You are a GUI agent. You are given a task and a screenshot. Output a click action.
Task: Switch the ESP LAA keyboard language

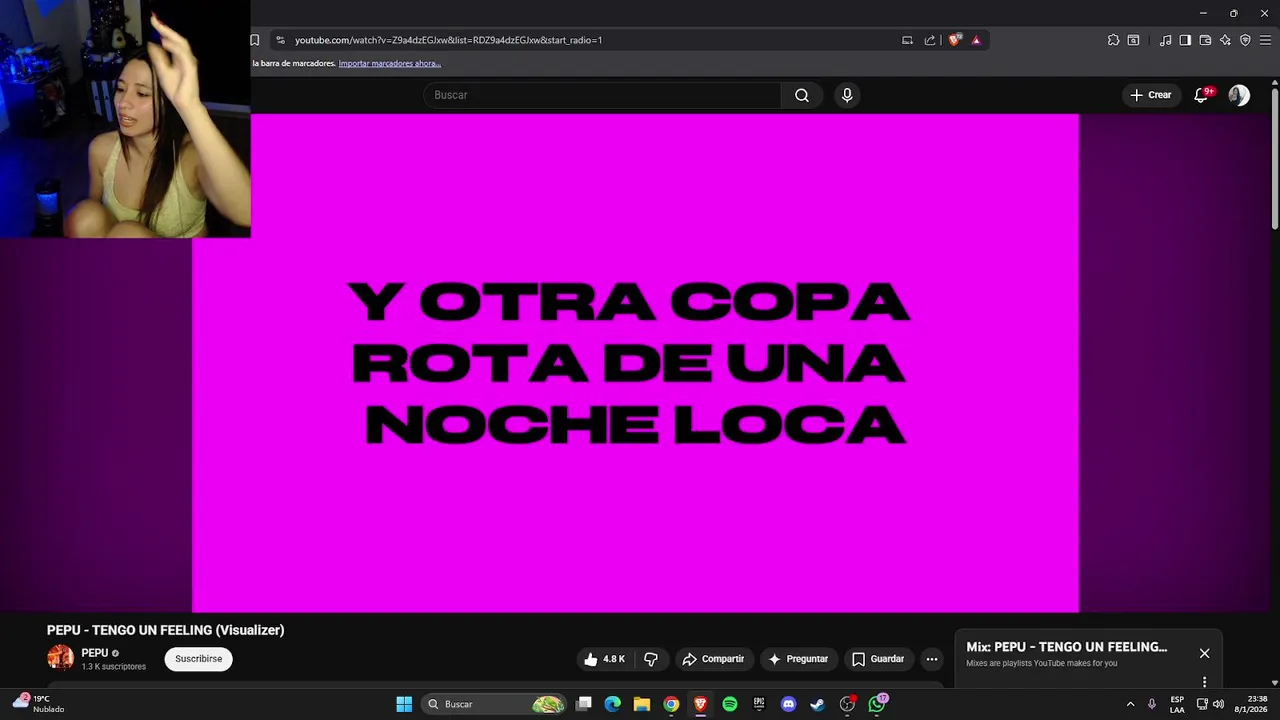click(1177, 704)
